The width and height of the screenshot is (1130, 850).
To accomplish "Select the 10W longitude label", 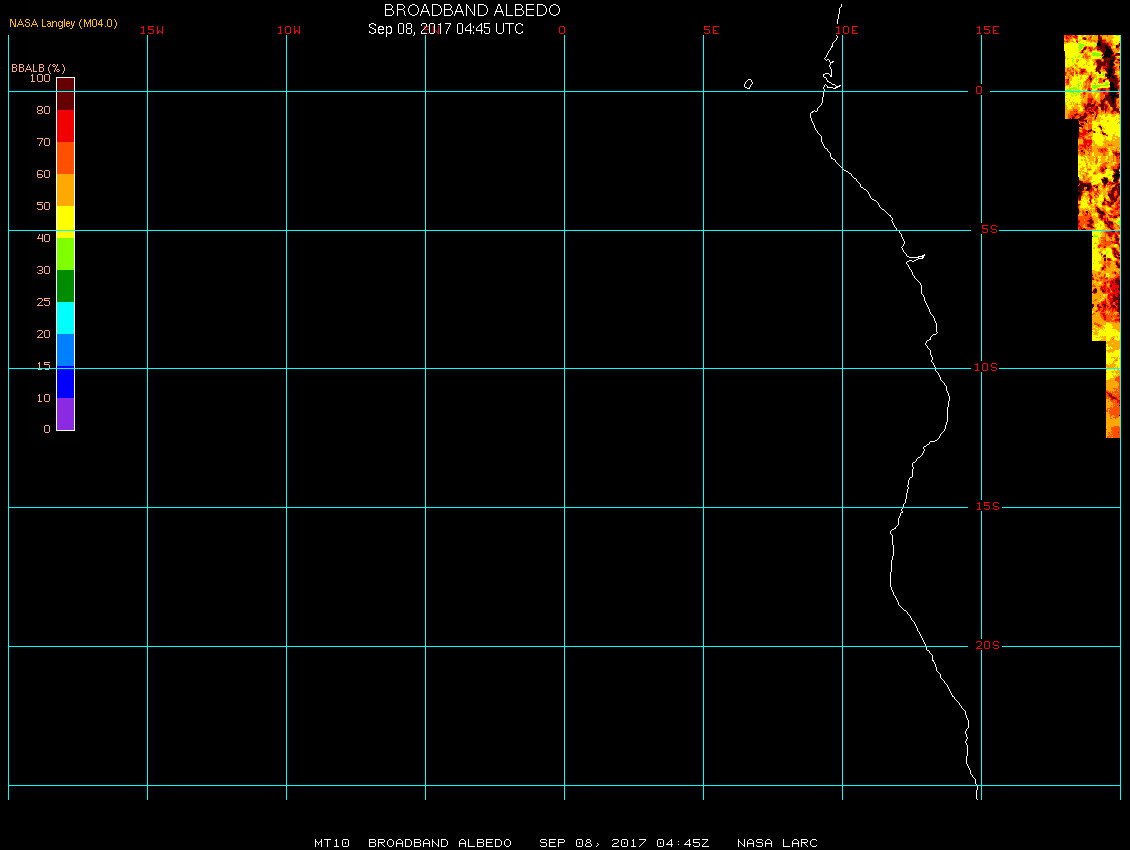I will point(289,30).
